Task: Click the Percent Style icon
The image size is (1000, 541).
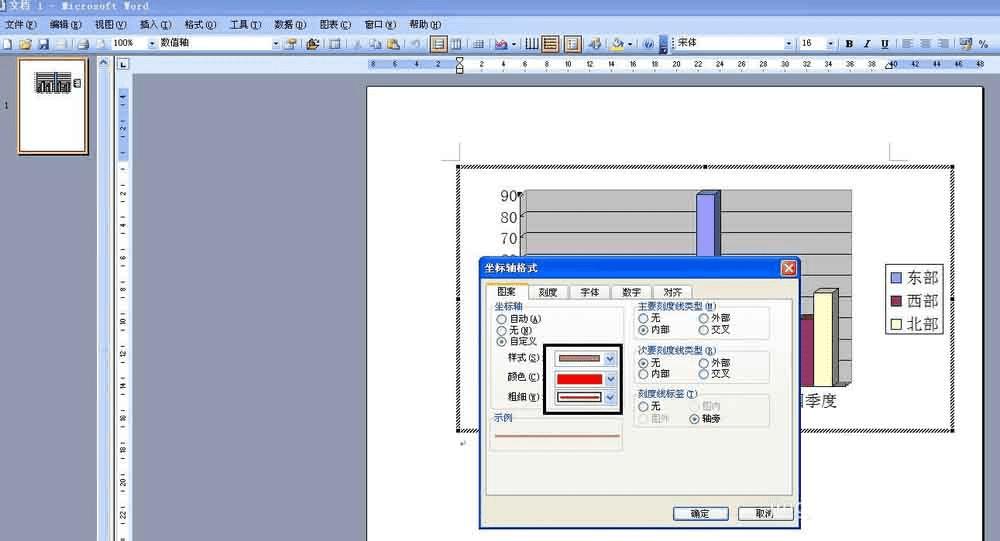Action: tap(983, 43)
